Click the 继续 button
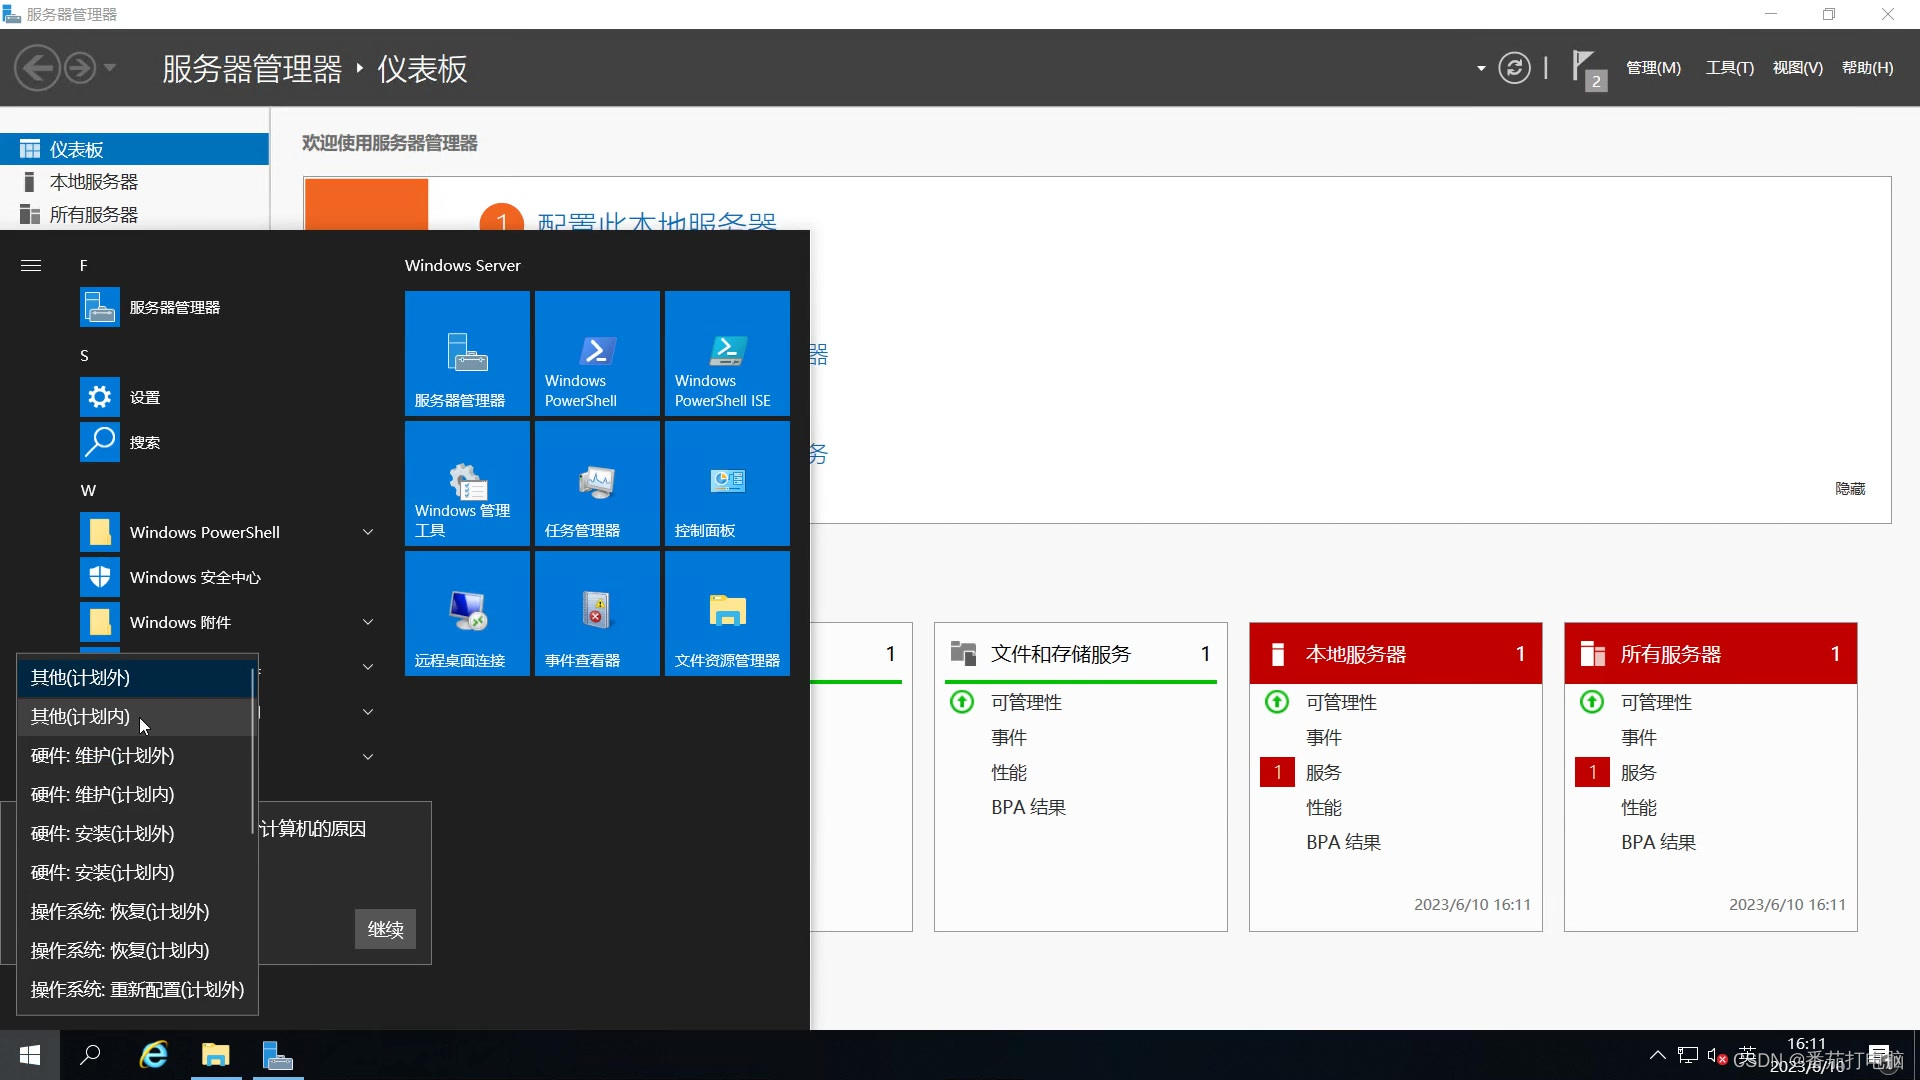The height and width of the screenshot is (1080, 1920). [x=385, y=929]
